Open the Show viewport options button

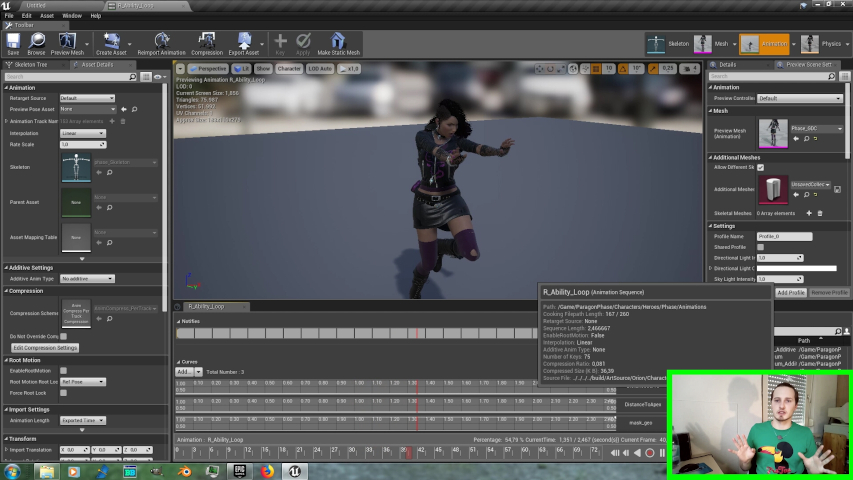(x=263, y=69)
